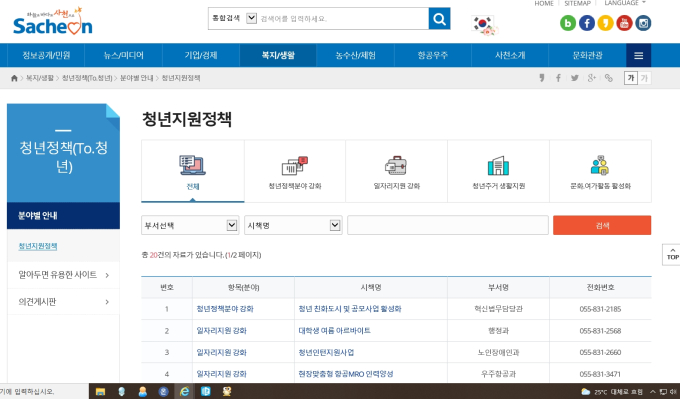Open 대학생 여름 아르바이트 policy link
This screenshot has width=680, height=399.
coord(334,330)
